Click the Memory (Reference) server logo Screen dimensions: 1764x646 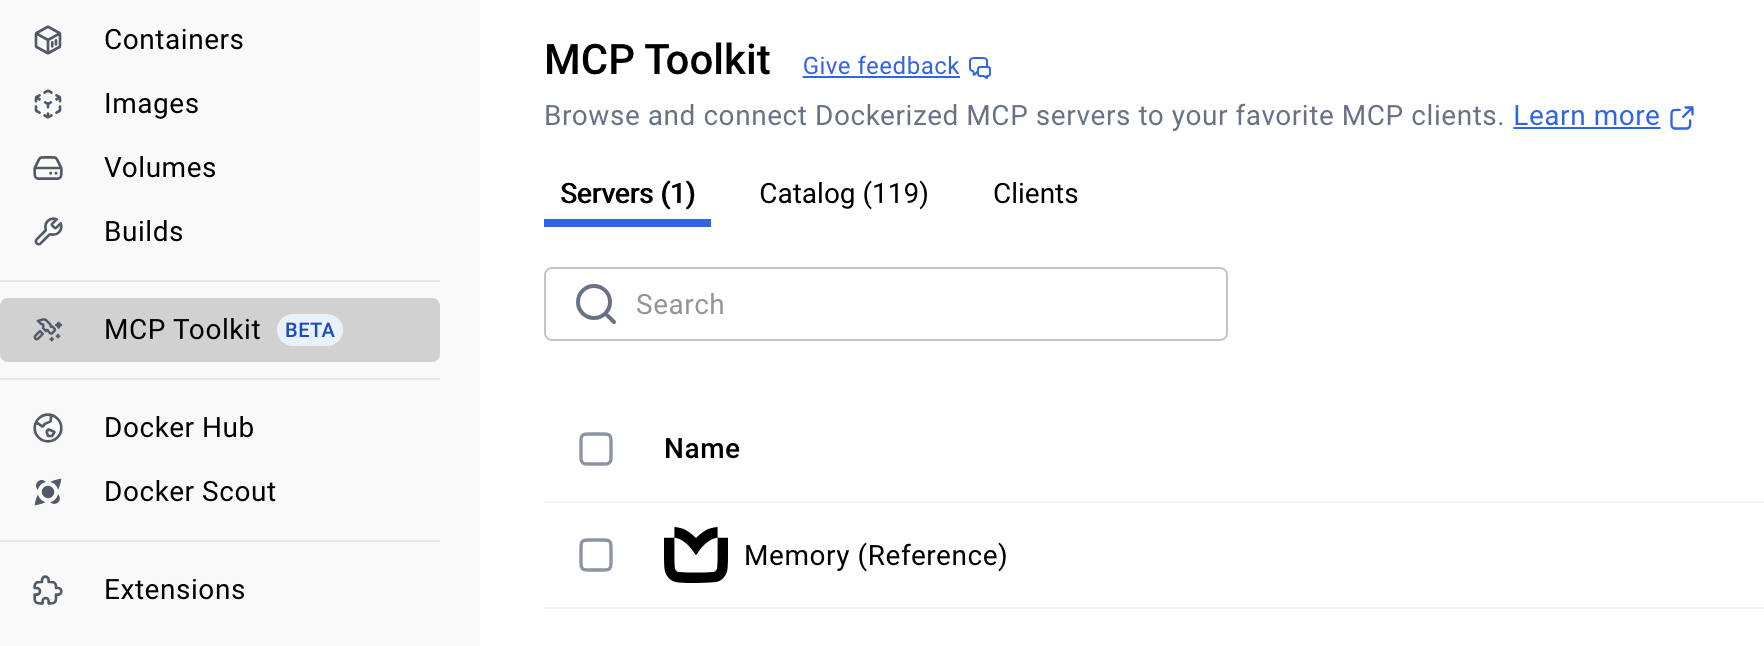click(696, 555)
